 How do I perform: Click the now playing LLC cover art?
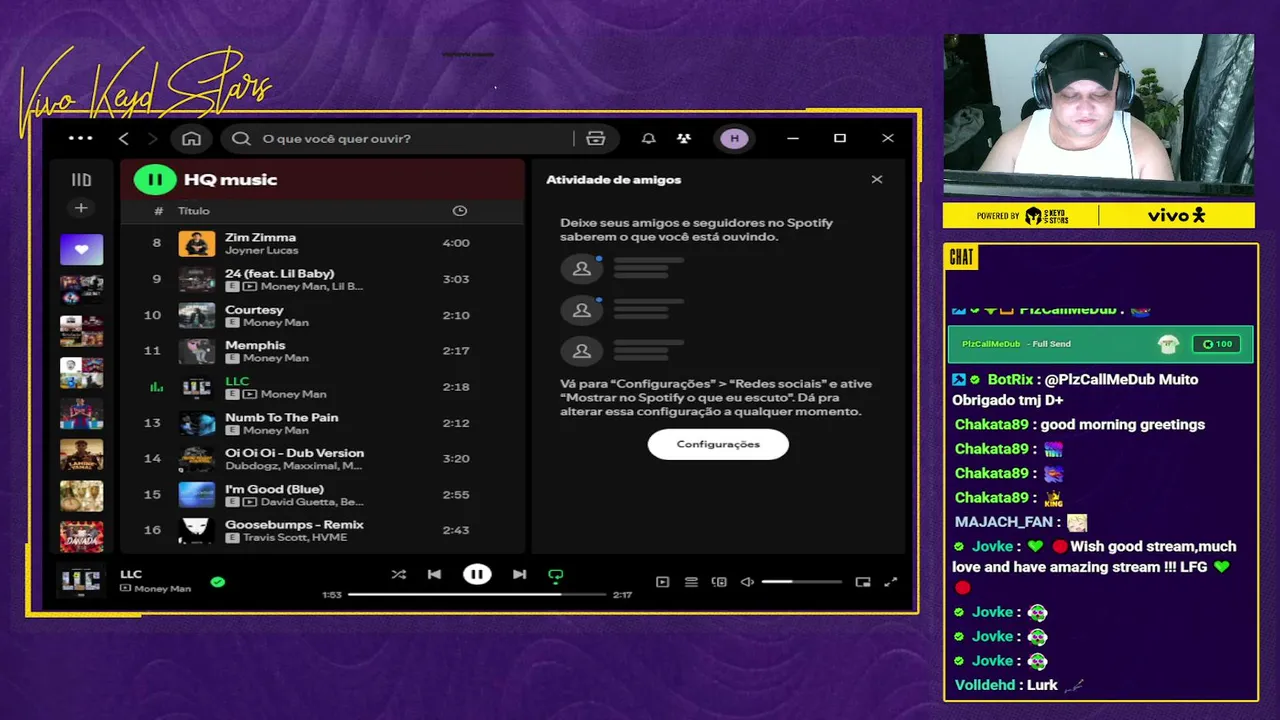(81, 580)
